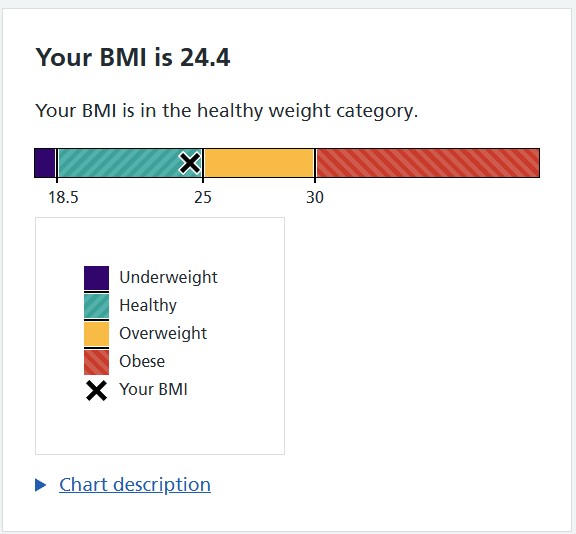Image resolution: width=576 pixels, height=534 pixels.
Task: Expand the Chart description triangle
Action: click(x=40, y=485)
